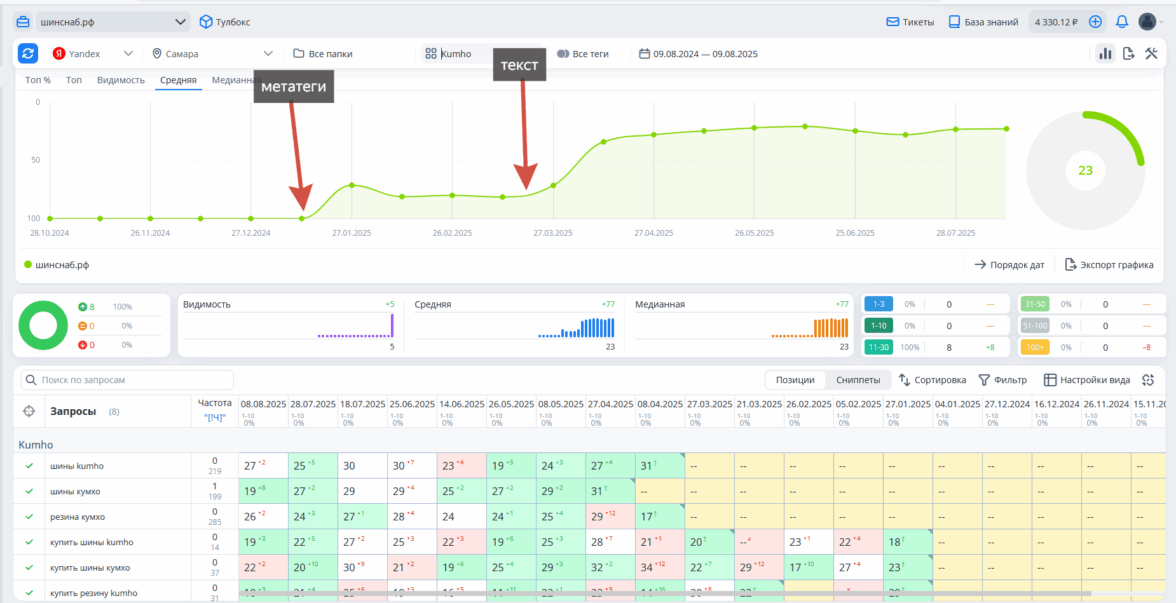
Task: Select the Сниппеты tab
Action: click(857, 380)
